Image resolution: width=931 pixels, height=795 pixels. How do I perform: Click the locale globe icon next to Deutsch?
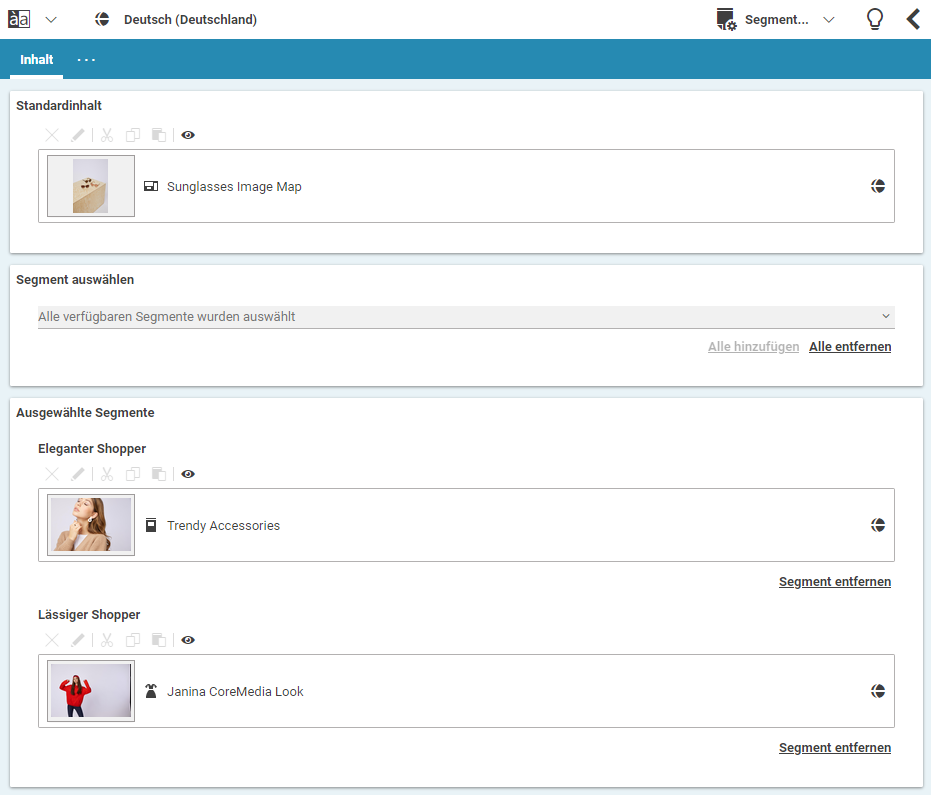(x=102, y=20)
